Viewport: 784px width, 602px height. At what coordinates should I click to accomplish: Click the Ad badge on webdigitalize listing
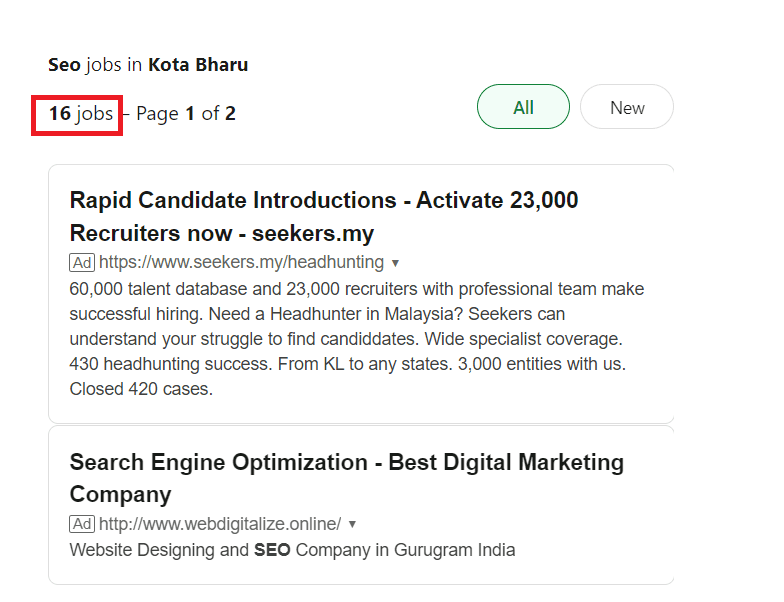[82, 524]
